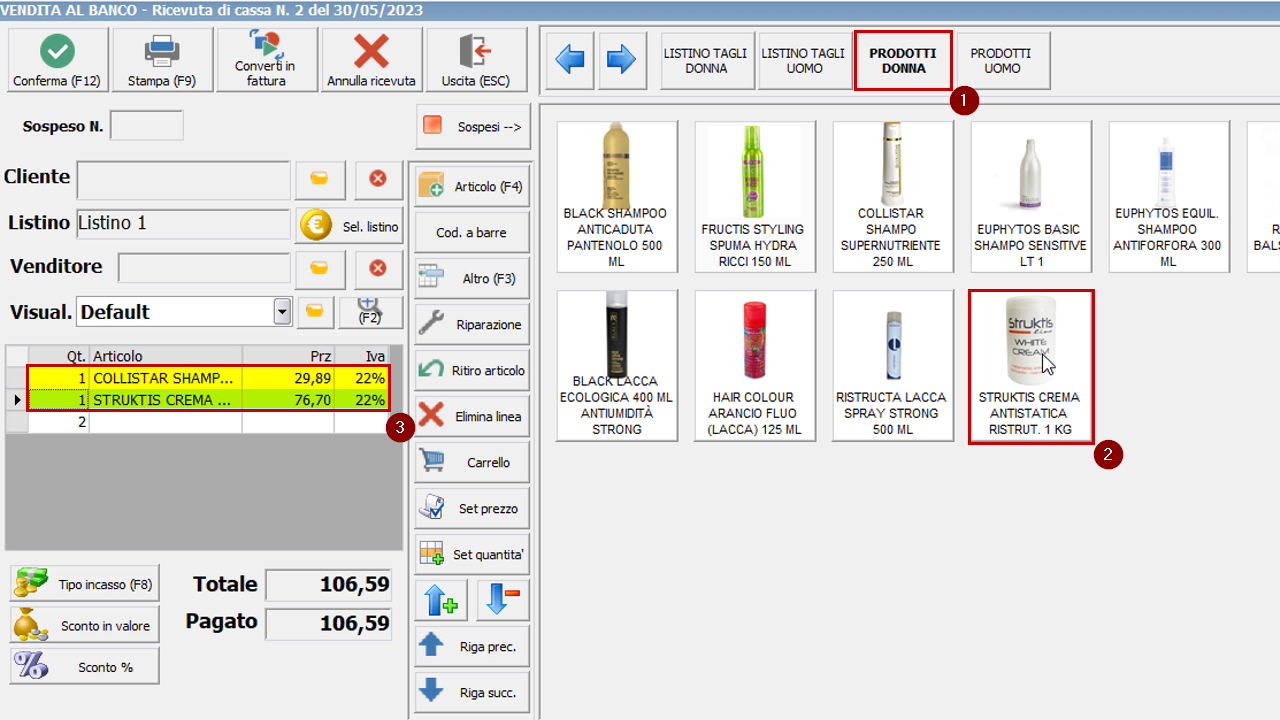Move to next row with Riga succ.
Image resolution: width=1280 pixels, height=720 pixels.
click(x=472, y=692)
